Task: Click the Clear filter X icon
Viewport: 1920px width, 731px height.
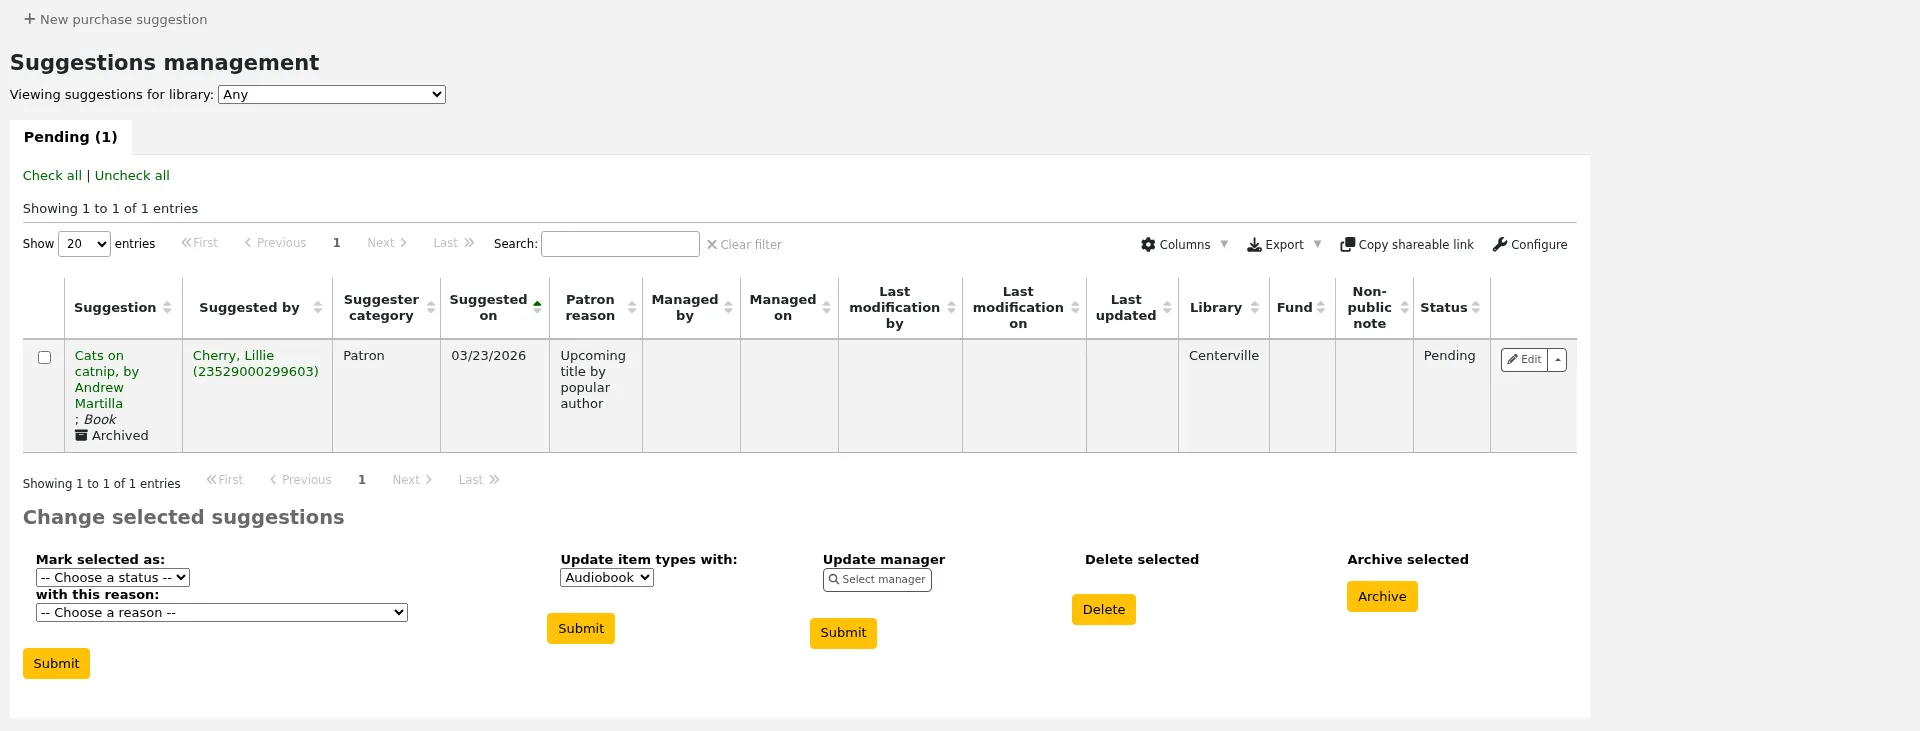Action: coord(712,244)
